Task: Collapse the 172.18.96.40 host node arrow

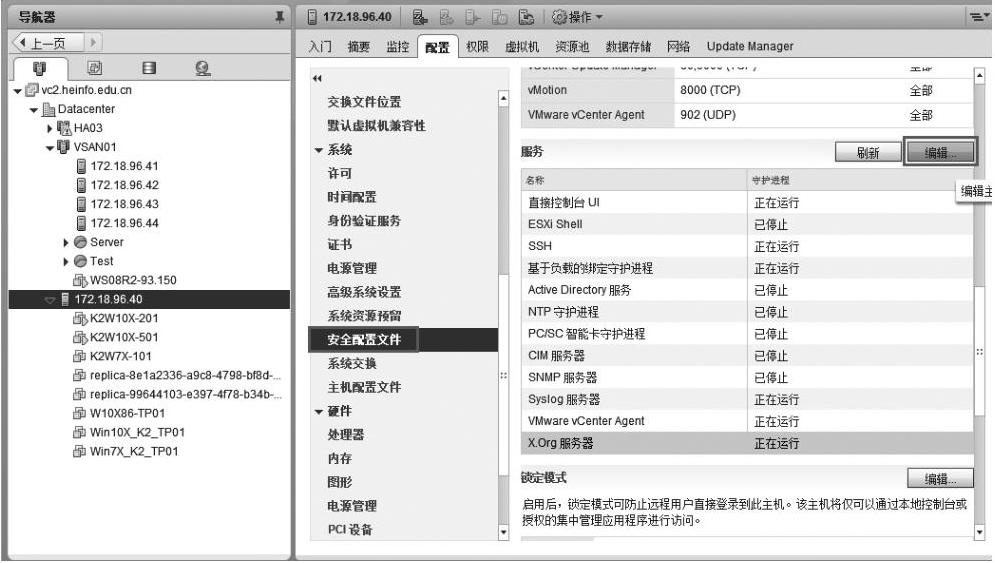Action: click(50, 300)
